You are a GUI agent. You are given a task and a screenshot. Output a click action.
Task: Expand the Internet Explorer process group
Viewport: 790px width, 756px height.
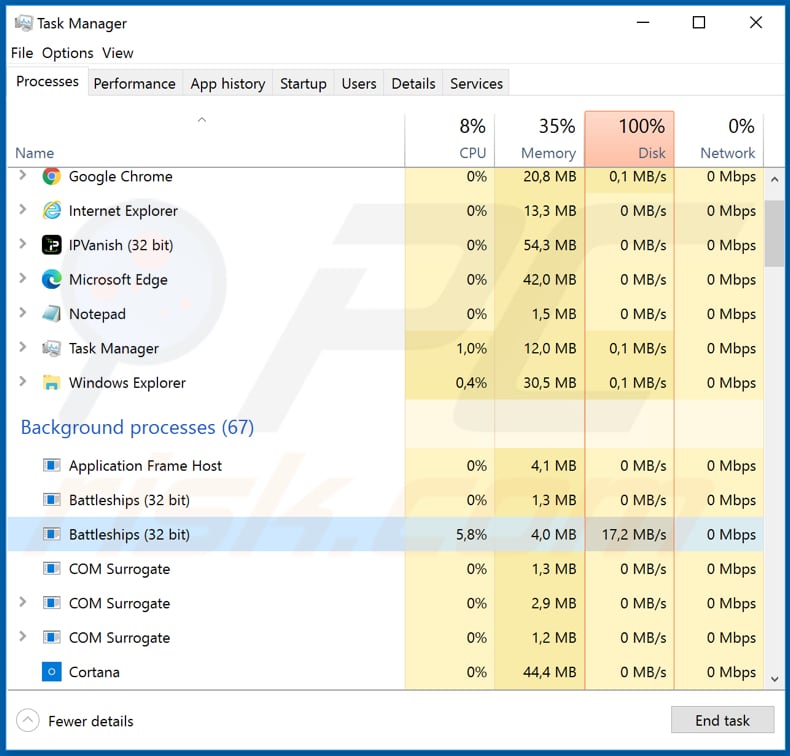tap(23, 210)
